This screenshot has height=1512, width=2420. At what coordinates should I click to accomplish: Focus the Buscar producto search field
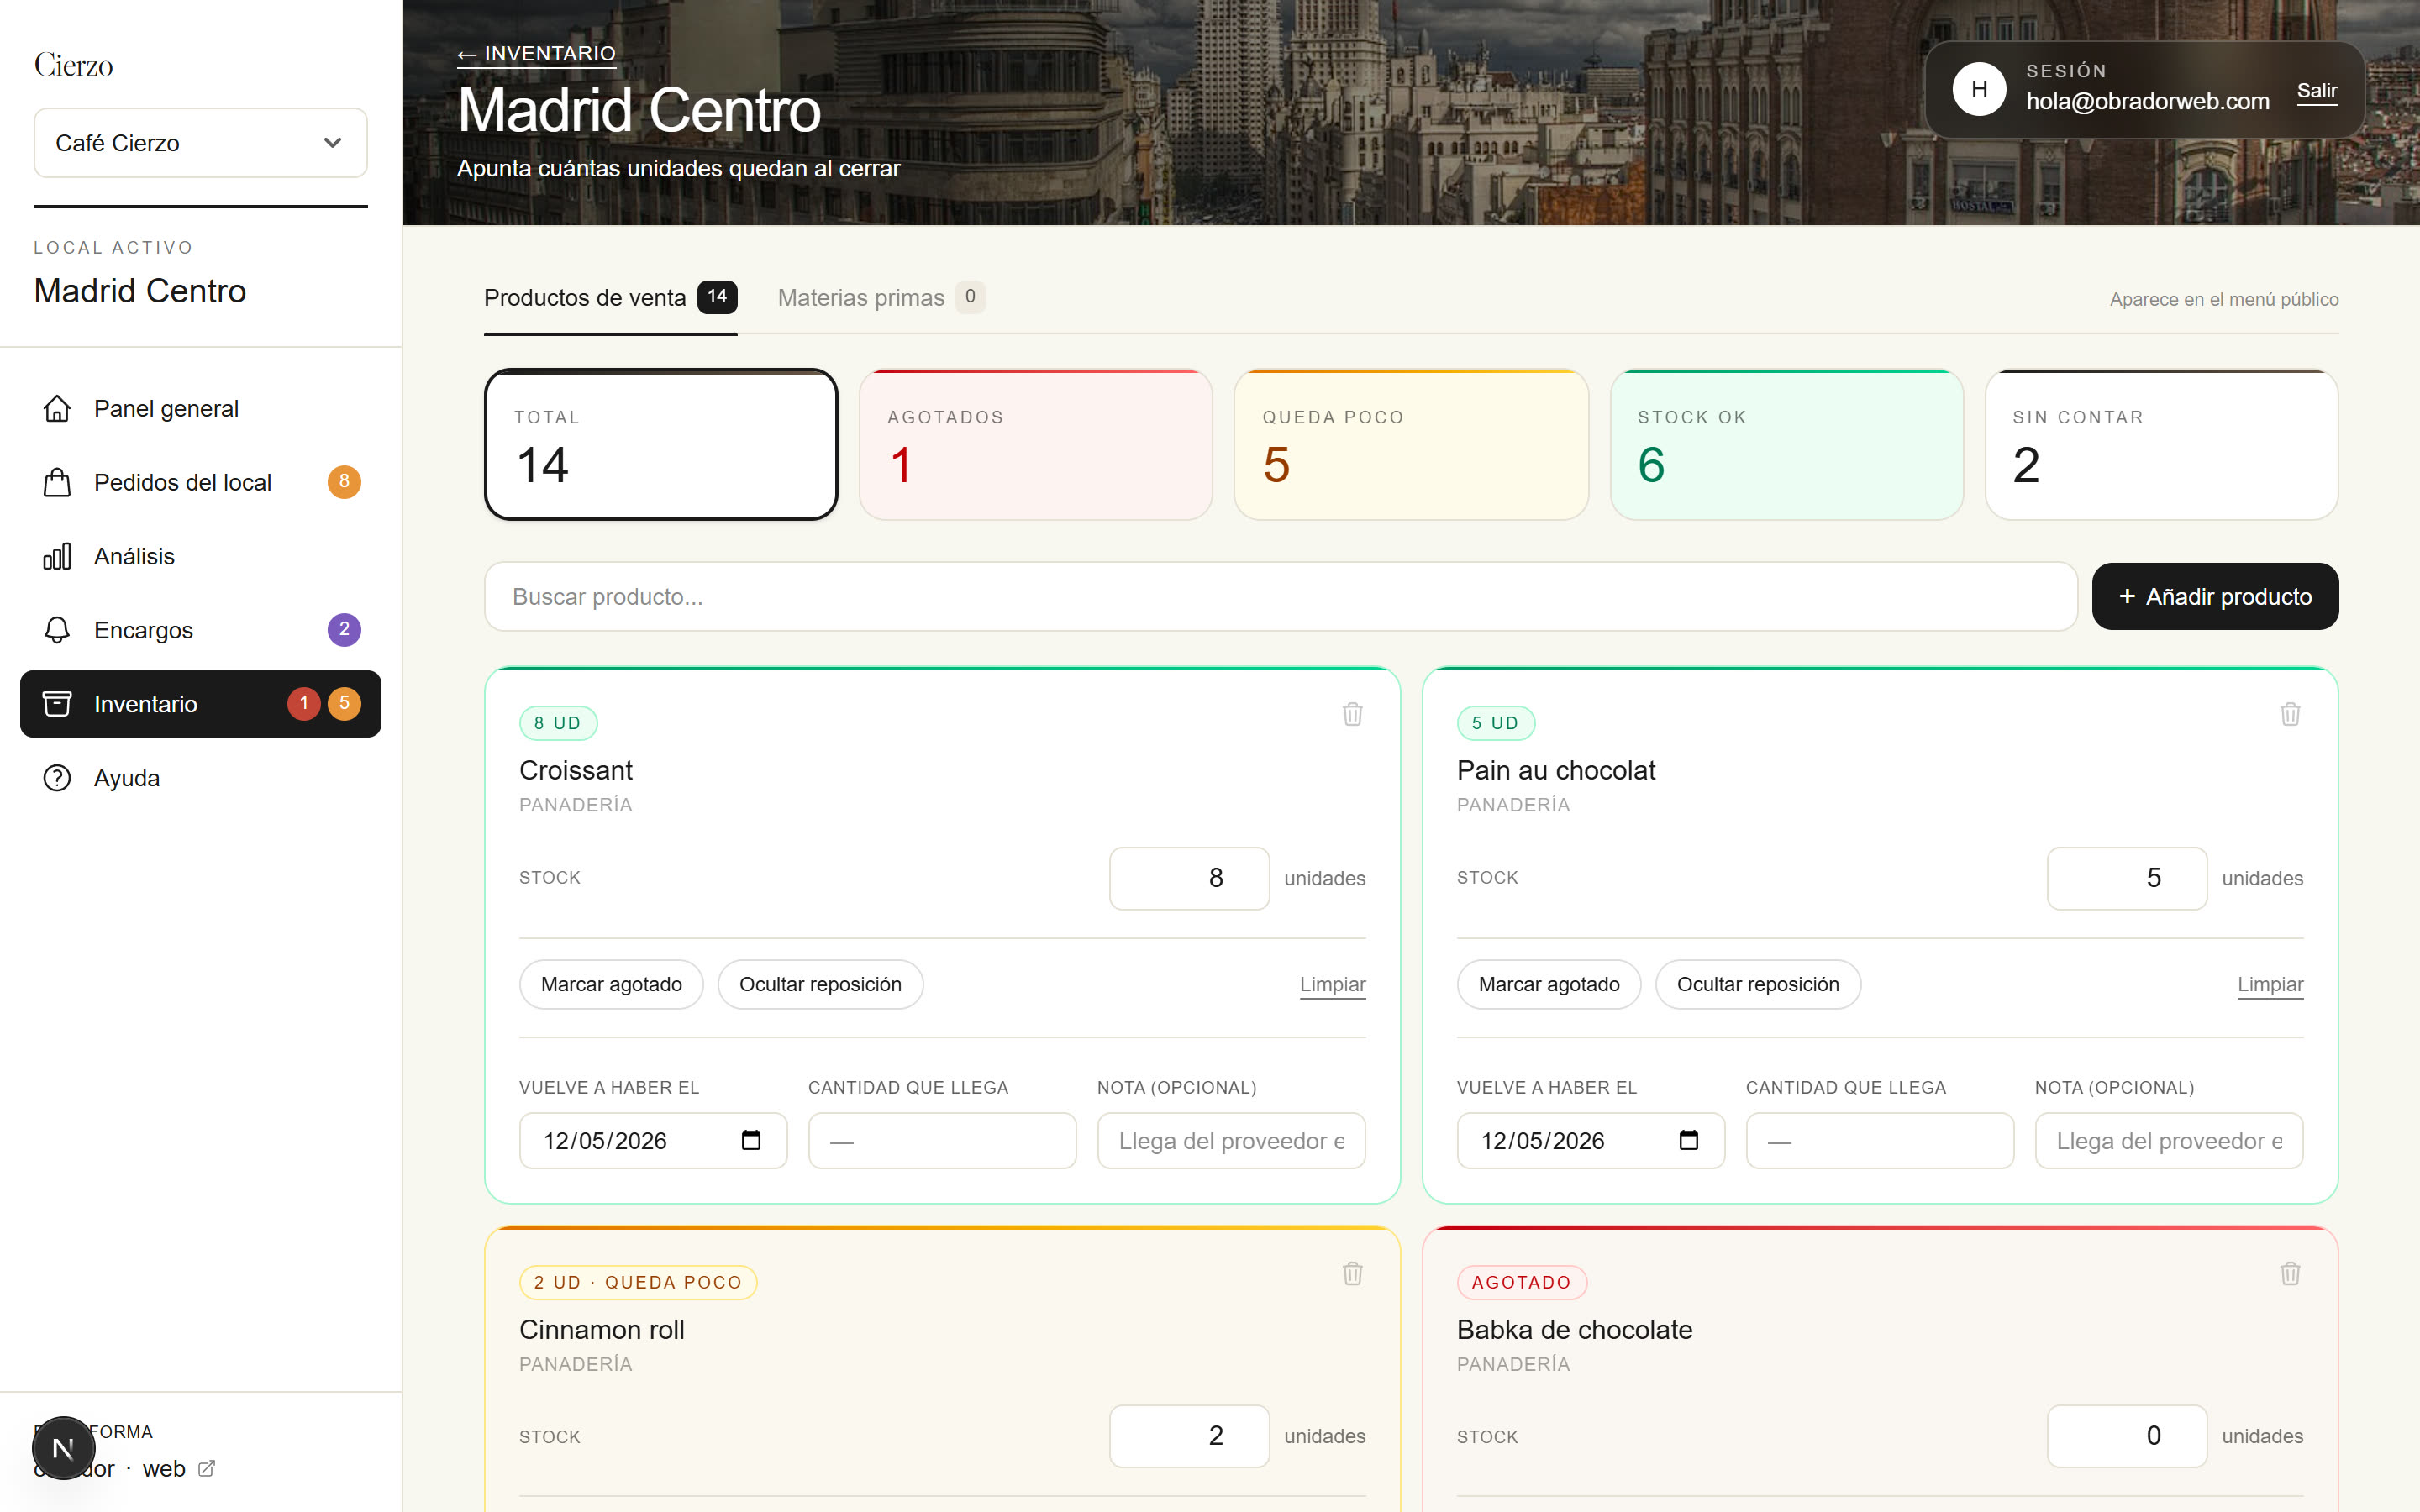click(1281, 597)
